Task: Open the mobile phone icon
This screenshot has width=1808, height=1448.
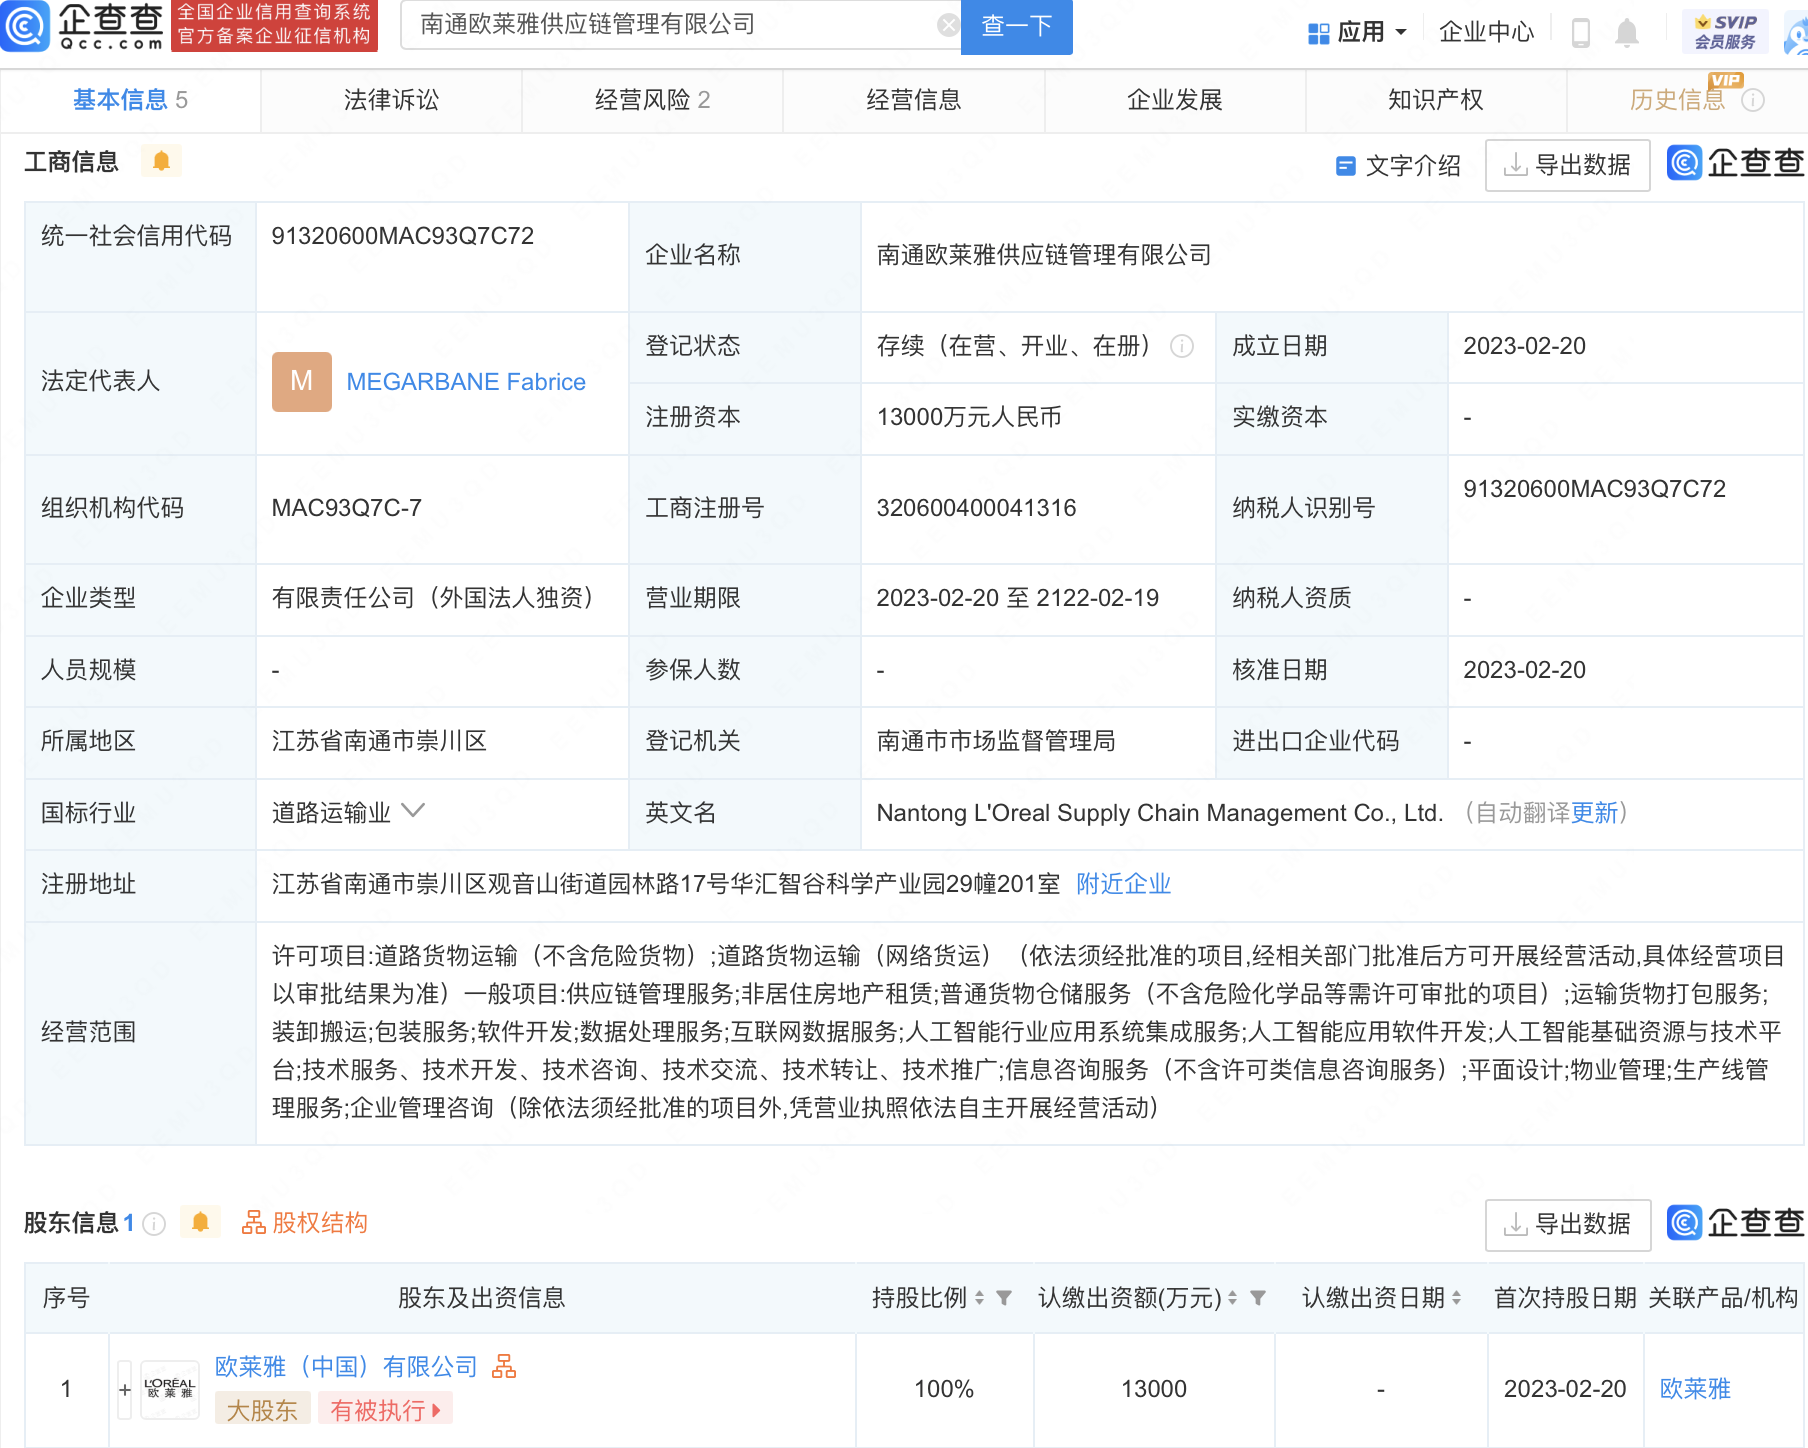Action: 1581,33
